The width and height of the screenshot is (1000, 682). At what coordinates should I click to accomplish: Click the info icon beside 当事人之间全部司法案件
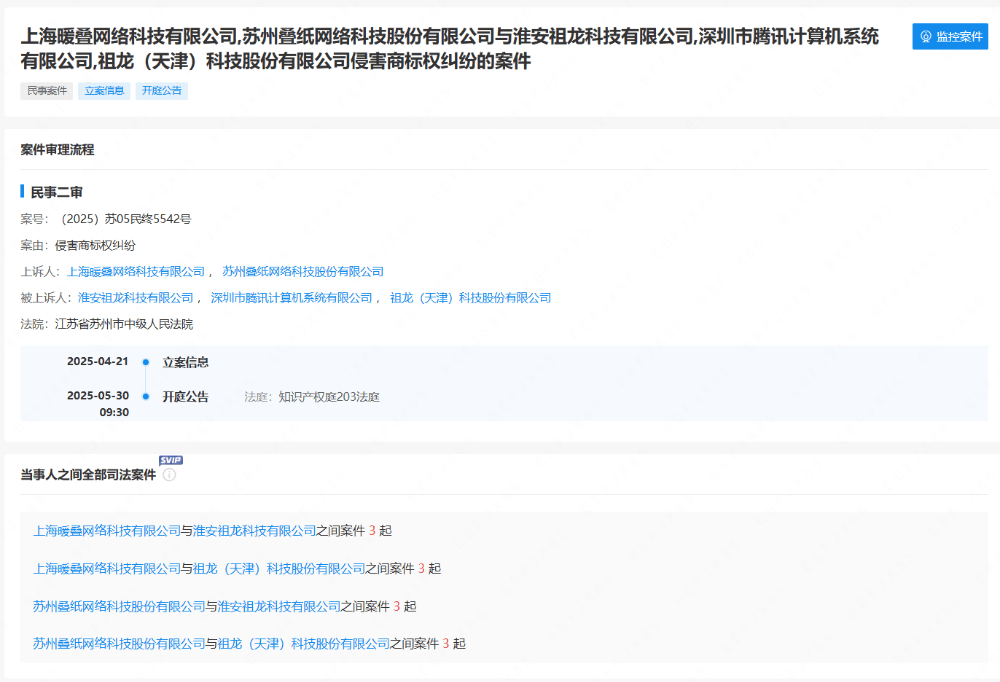[169, 475]
